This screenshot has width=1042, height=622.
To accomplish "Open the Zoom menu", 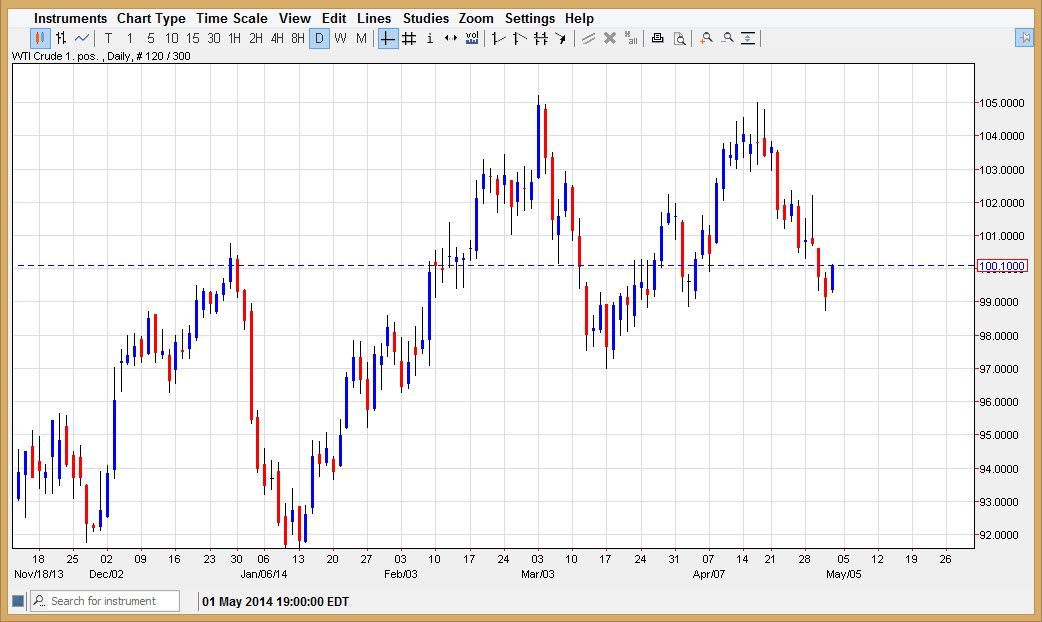I will click(476, 18).
